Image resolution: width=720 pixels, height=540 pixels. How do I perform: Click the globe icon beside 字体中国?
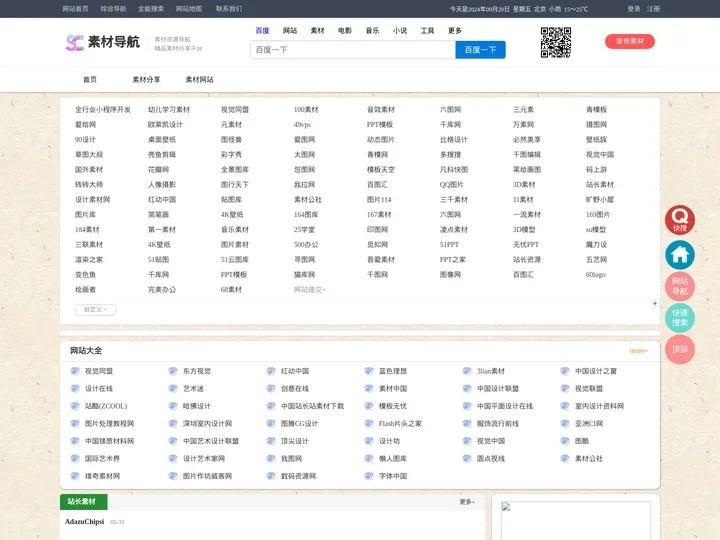[x=369, y=476]
